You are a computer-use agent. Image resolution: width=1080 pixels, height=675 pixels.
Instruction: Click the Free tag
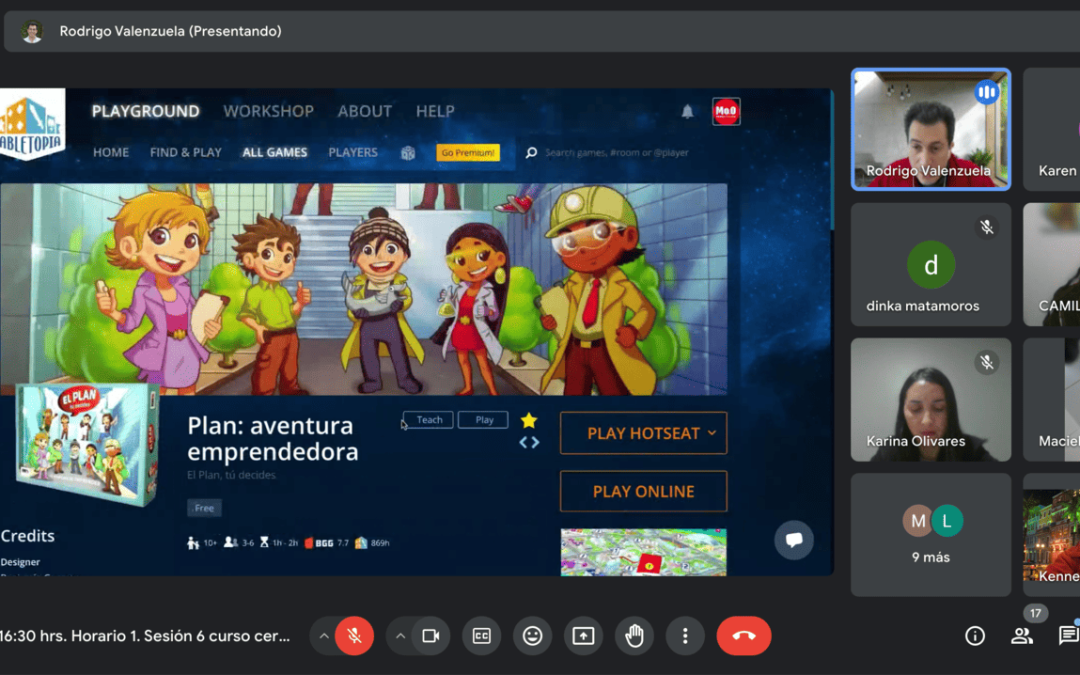pos(205,508)
